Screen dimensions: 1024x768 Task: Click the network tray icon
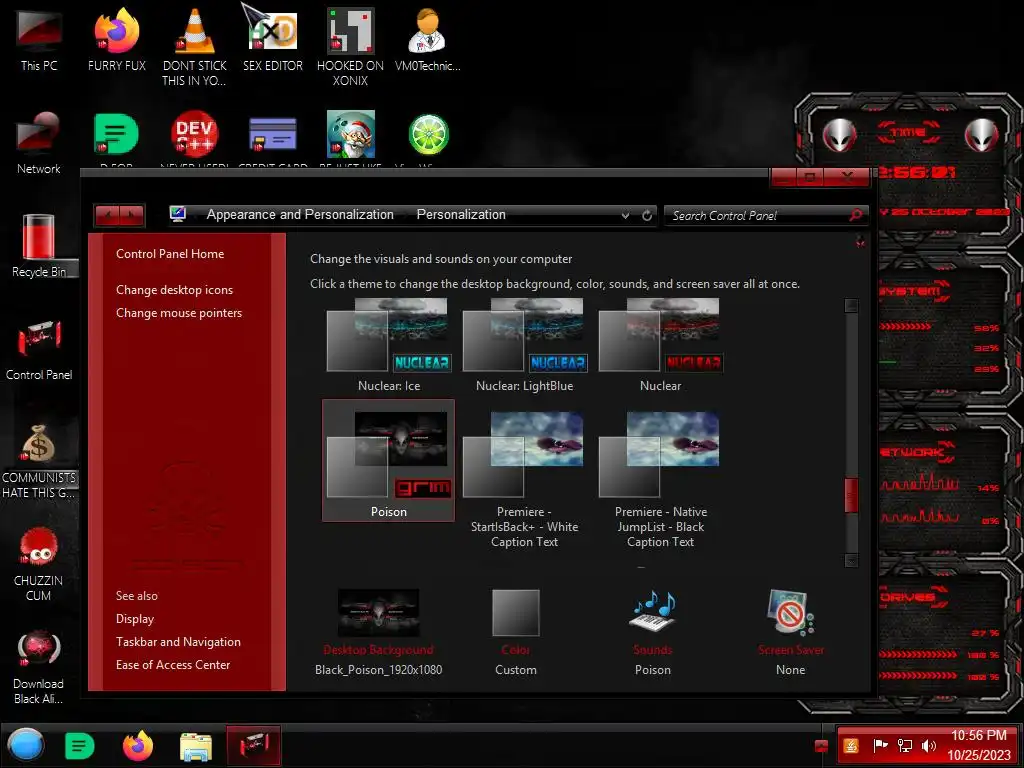[905, 746]
